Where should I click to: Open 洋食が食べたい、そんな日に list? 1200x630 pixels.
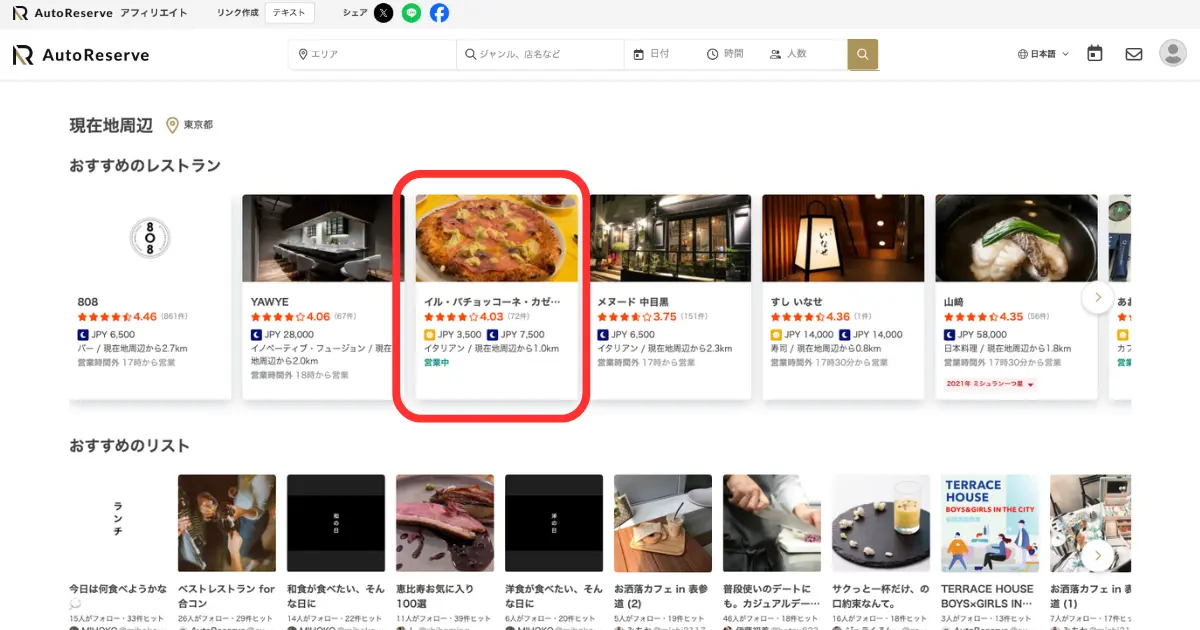click(554, 523)
